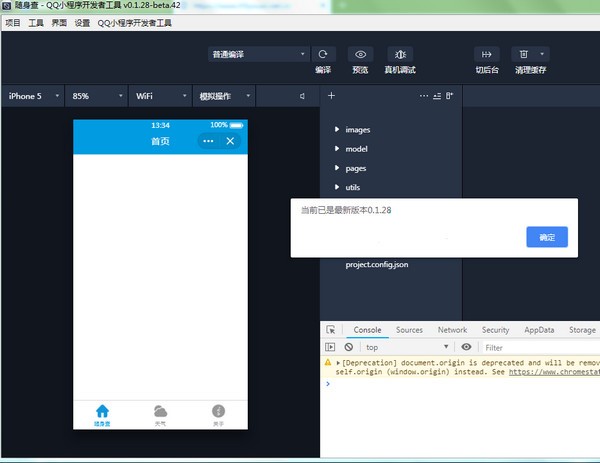Viewport: 600px width, 463px height.
Task: Clear the console with the ban icon
Action: pyautogui.click(x=349, y=347)
